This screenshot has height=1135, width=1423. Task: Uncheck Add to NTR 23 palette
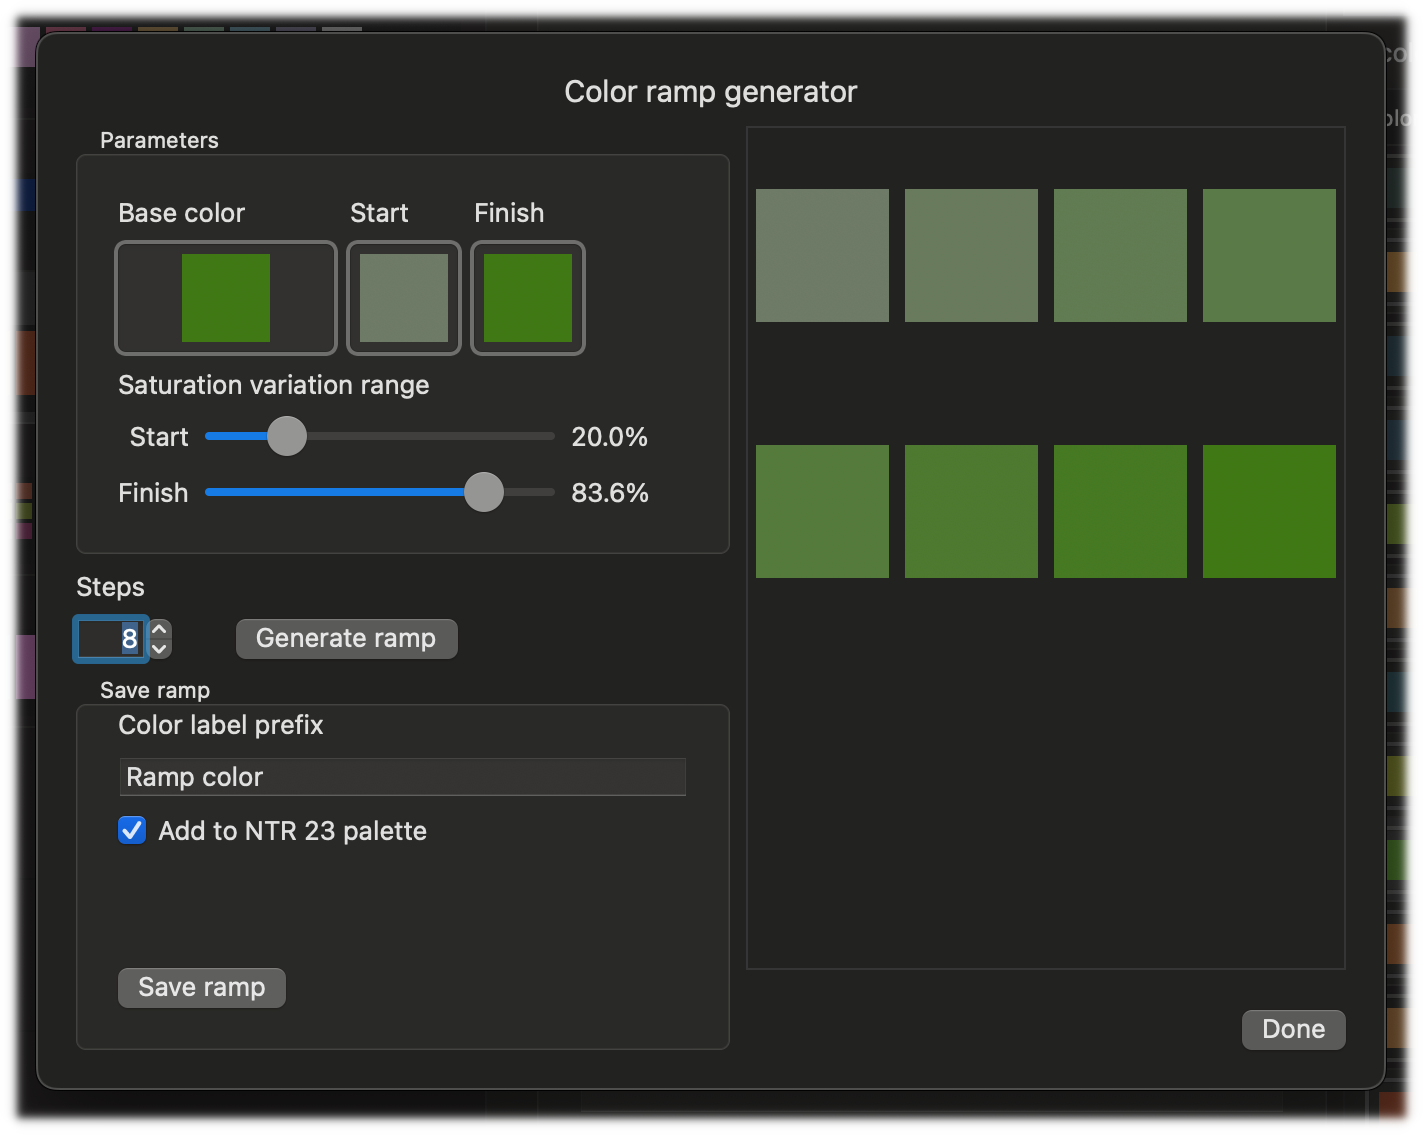coord(132,831)
